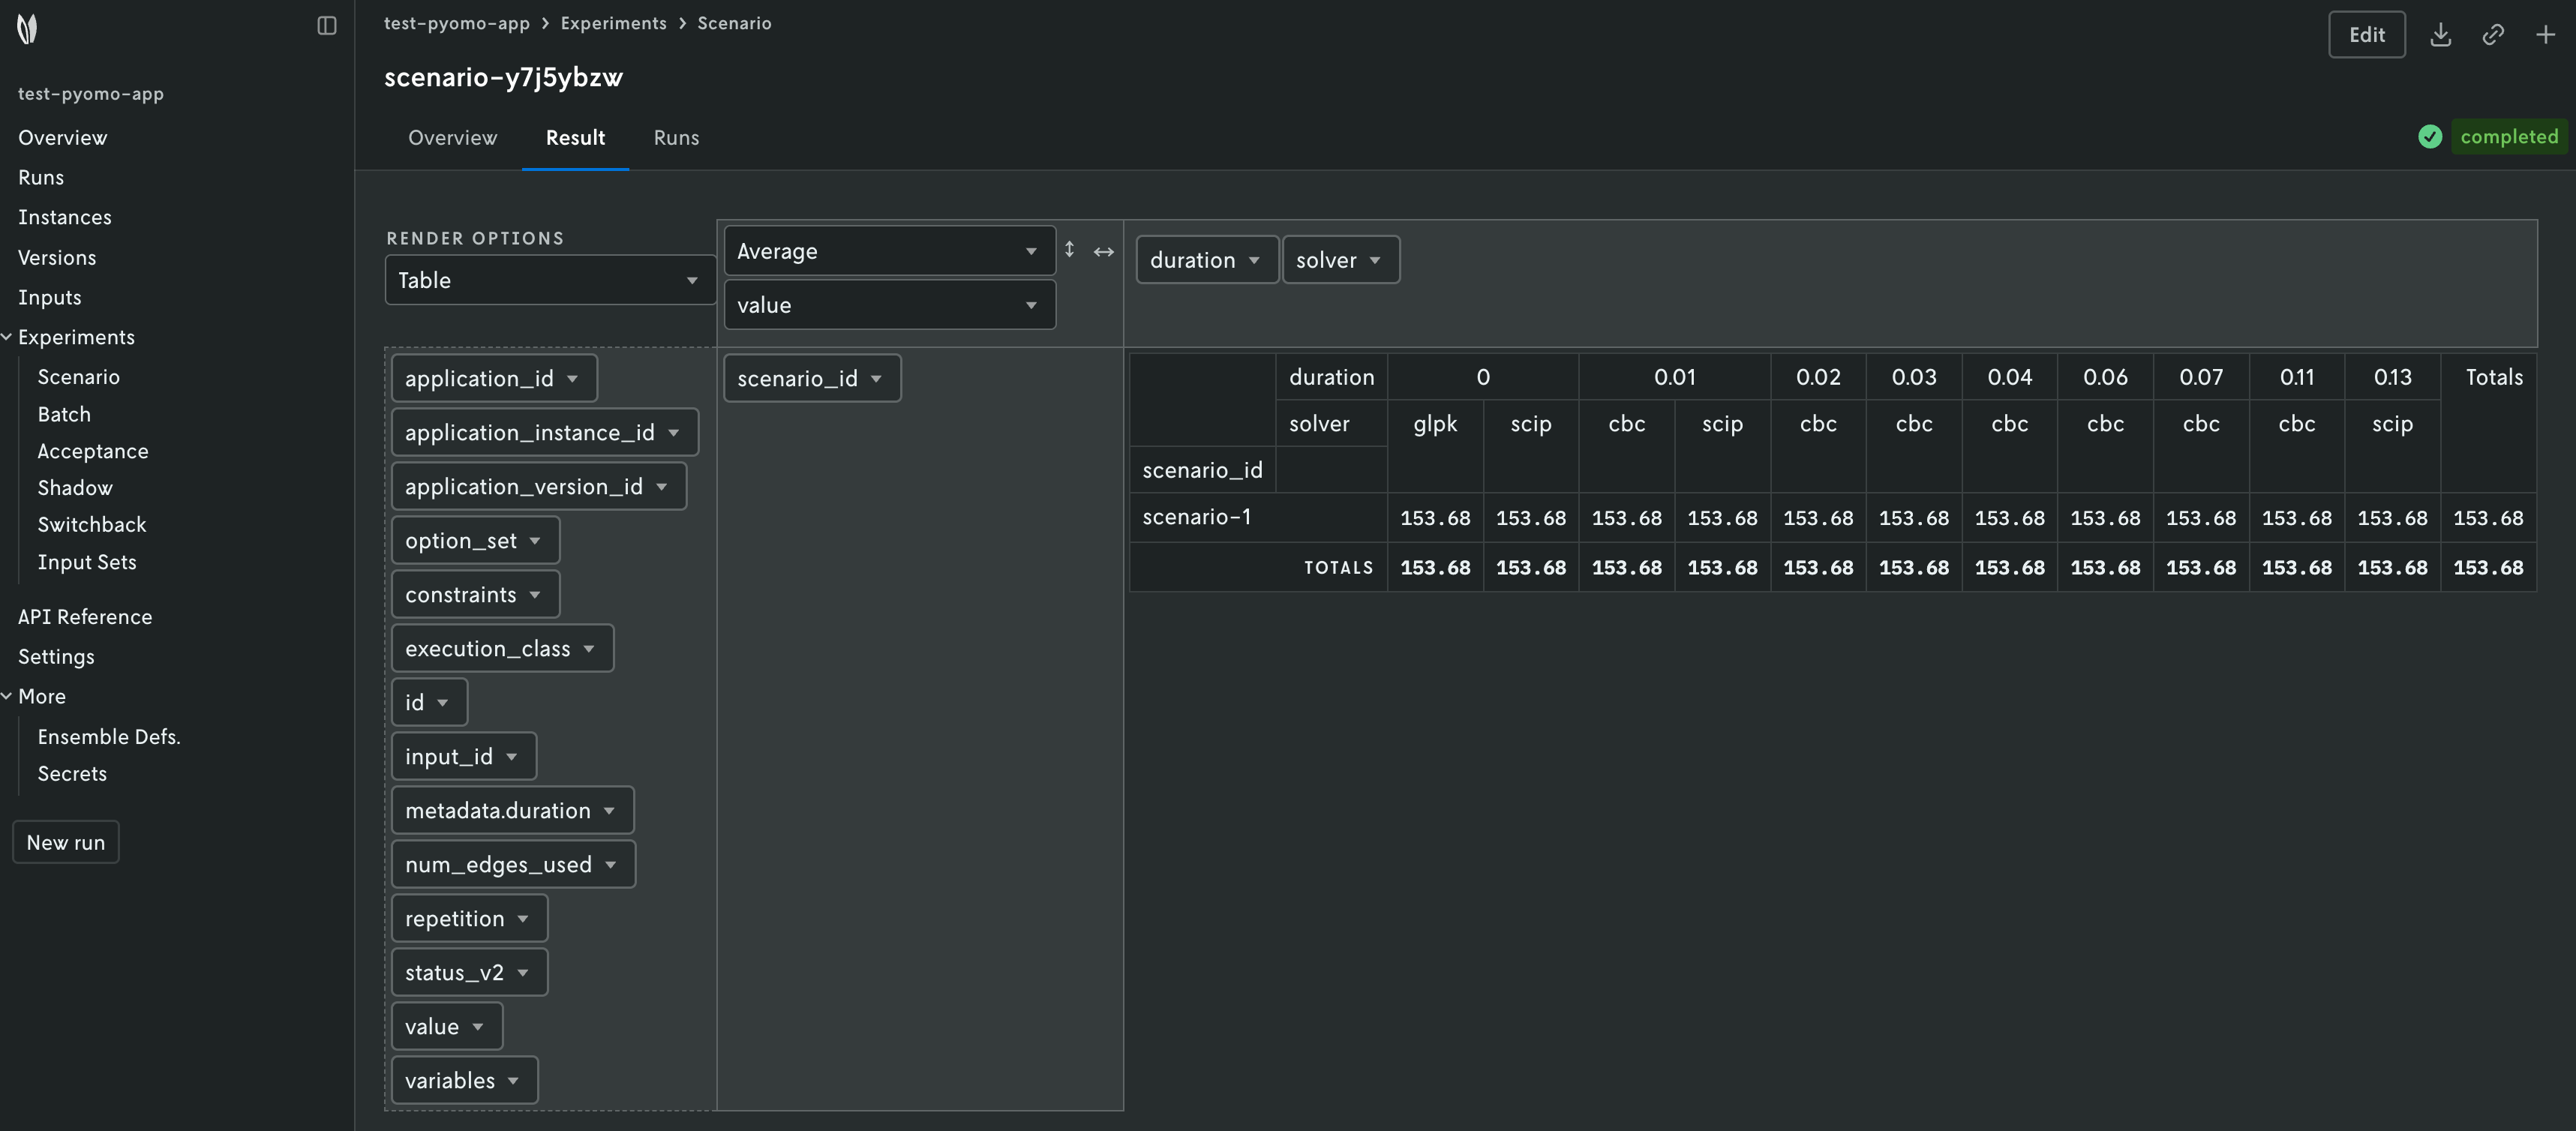Switch to the Overview tab
This screenshot has width=2576, height=1131.
pyautogui.click(x=452, y=138)
